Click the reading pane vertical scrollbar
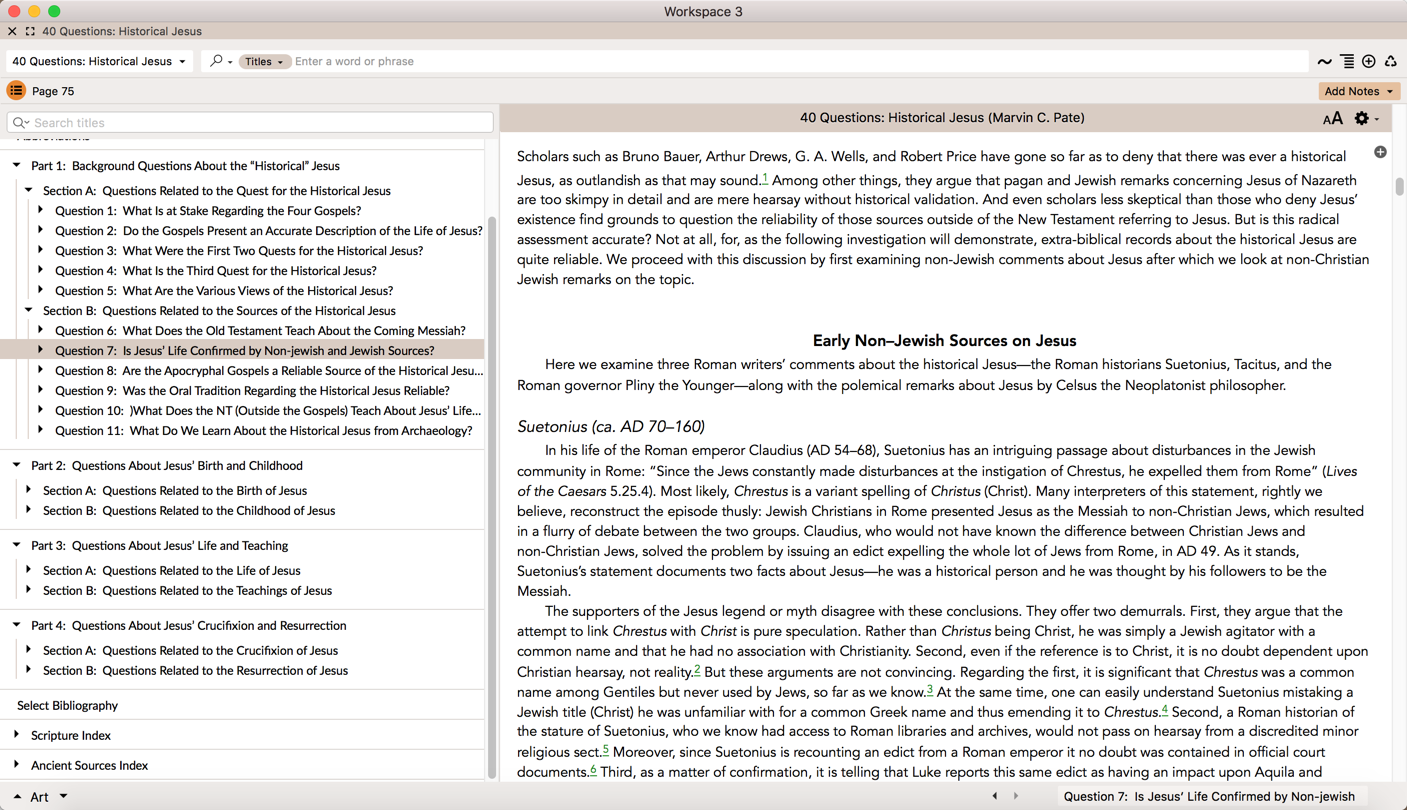Viewport: 1407px width, 810px height. click(x=1399, y=188)
